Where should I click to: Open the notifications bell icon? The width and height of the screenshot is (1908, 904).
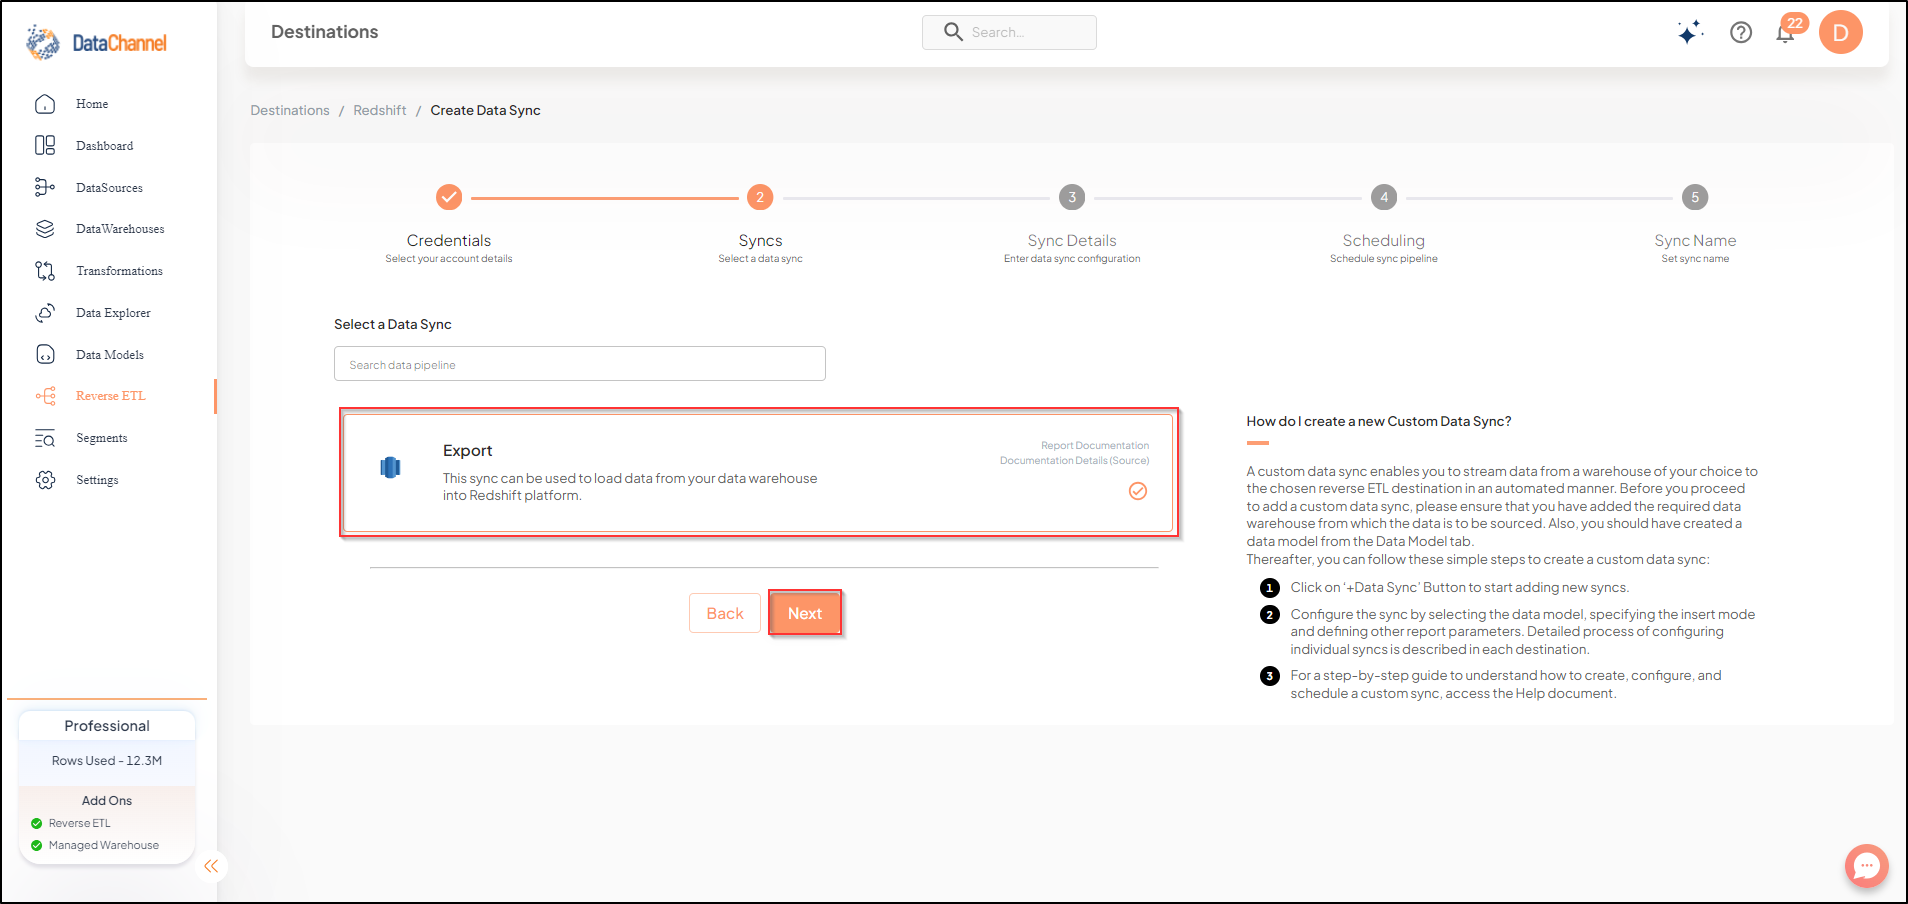(1785, 33)
